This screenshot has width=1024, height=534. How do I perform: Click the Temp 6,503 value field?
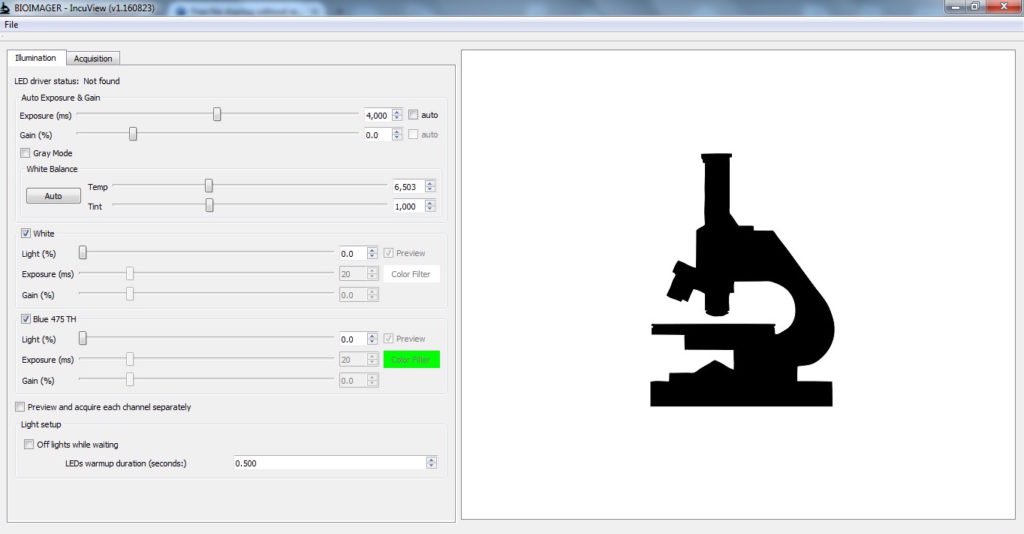pyautogui.click(x=409, y=187)
